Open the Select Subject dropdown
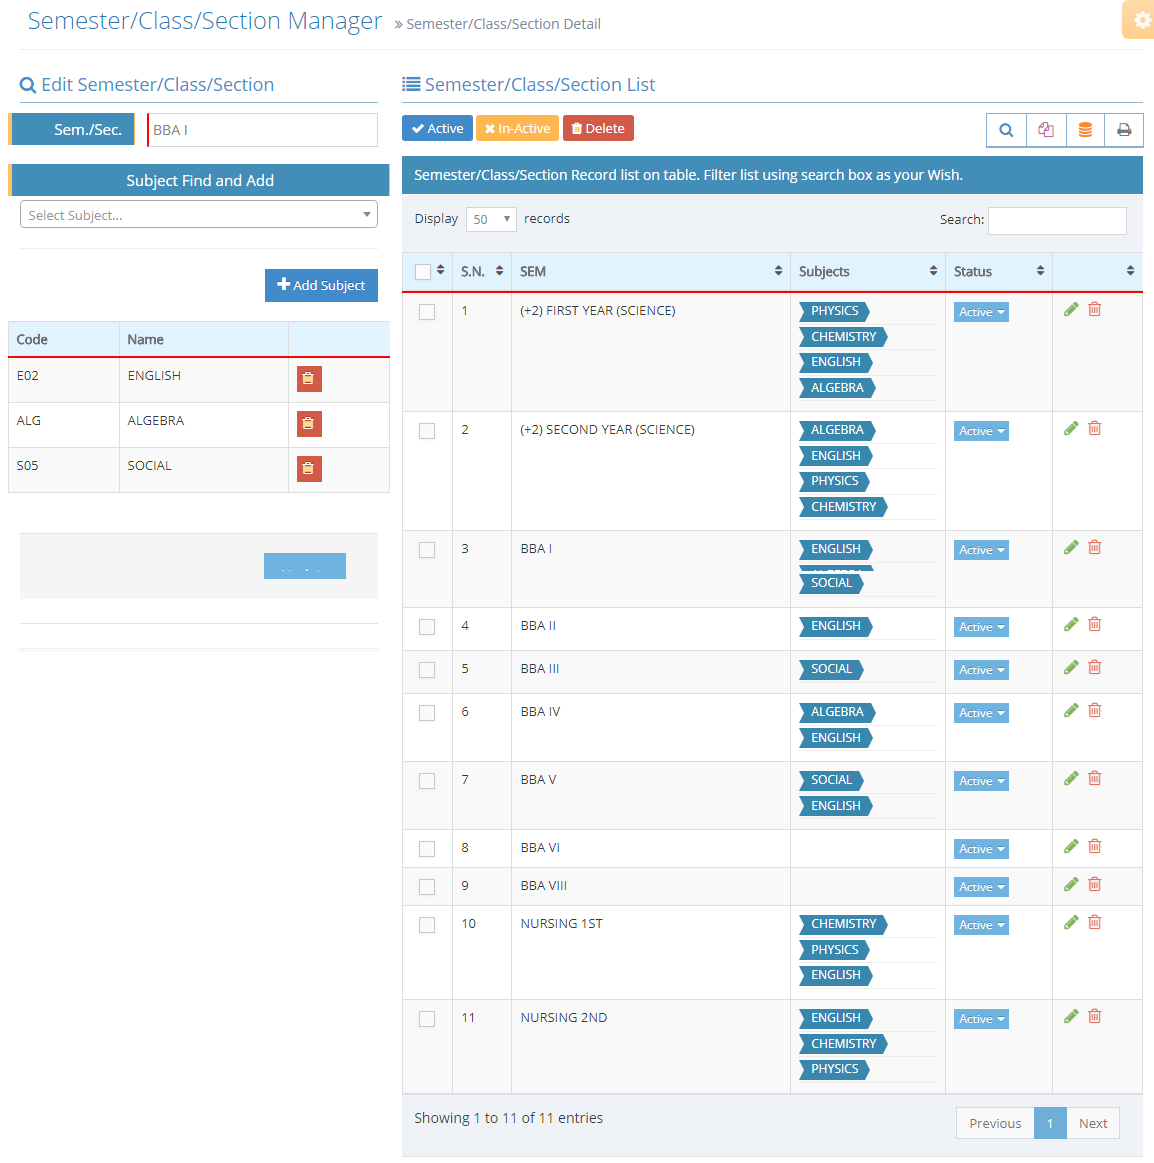The width and height of the screenshot is (1154, 1163). pyautogui.click(x=199, y=215)
